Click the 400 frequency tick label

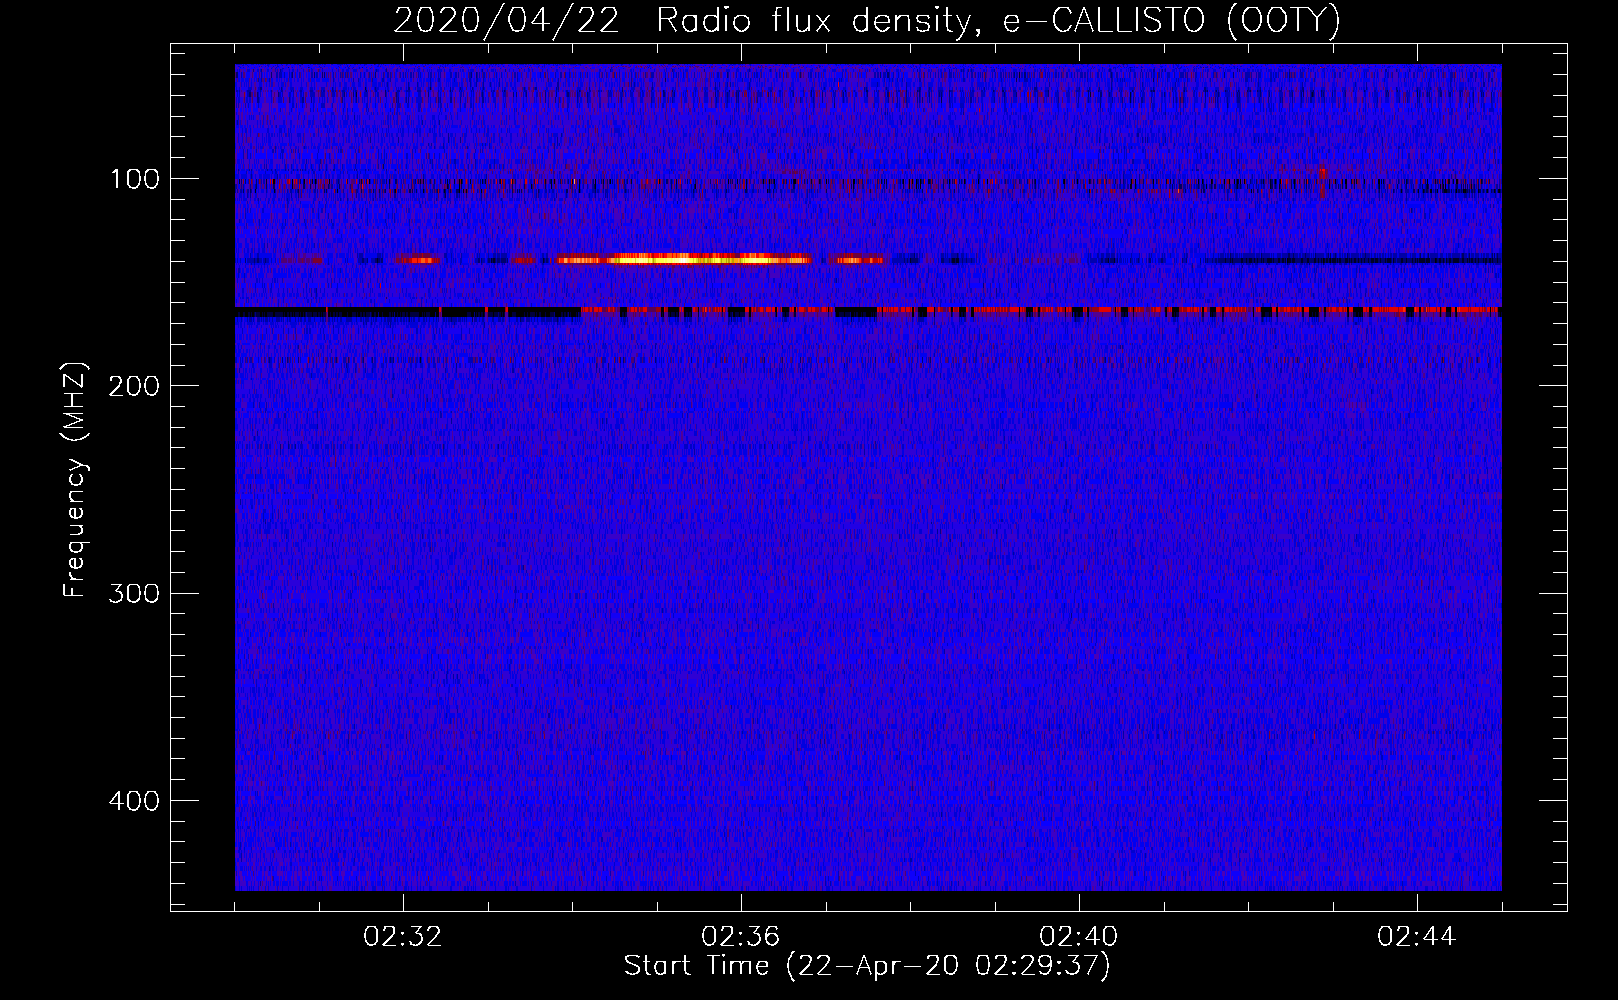coord(133,801)
